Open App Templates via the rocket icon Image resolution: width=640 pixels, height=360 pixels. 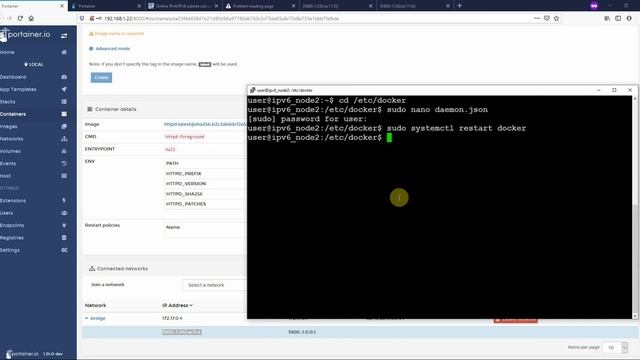click(64, 89)
